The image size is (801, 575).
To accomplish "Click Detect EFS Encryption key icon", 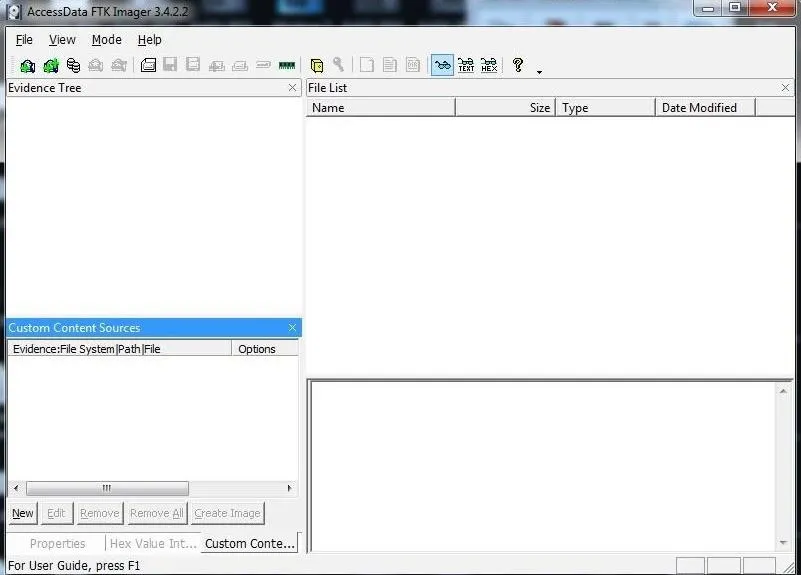I will (338, 65).
